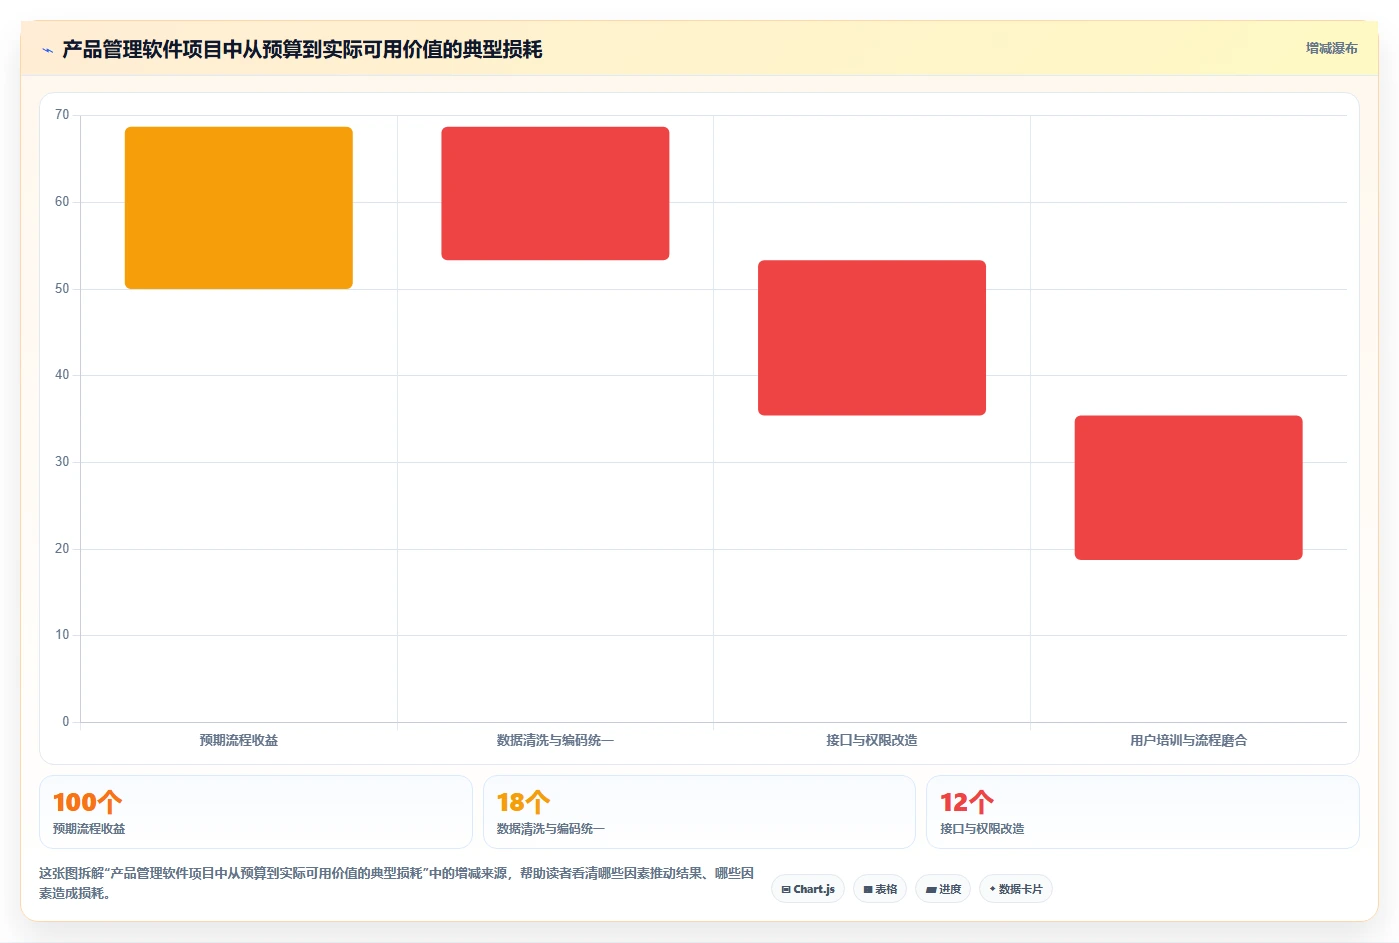Click the y-axis value 40
Image resolution: width=1399 pixels, height=943 pixels.
[62, 375]
